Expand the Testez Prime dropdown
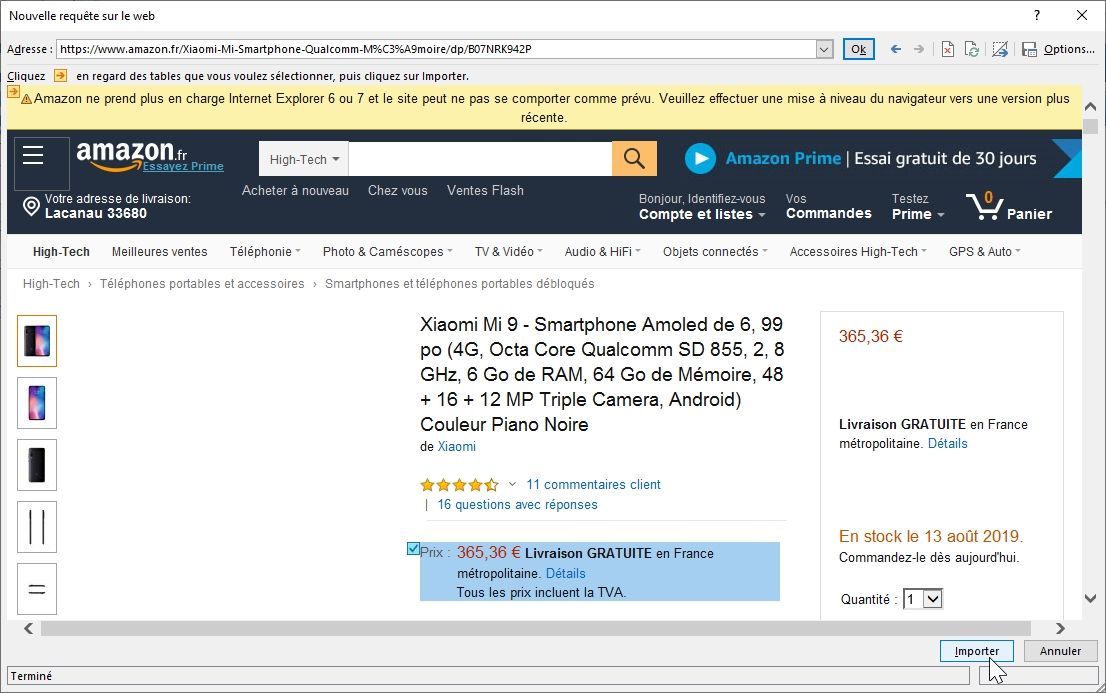 (x=918, y=207)
